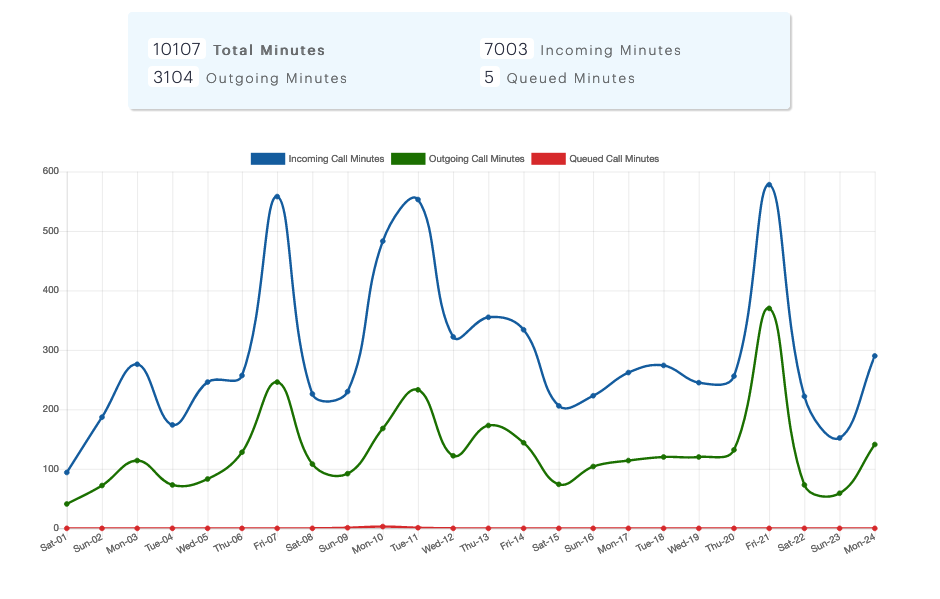Click the blue incoming data point on Mon-24
Viewport: 940px width, 599px height.
tap(875, 356)
